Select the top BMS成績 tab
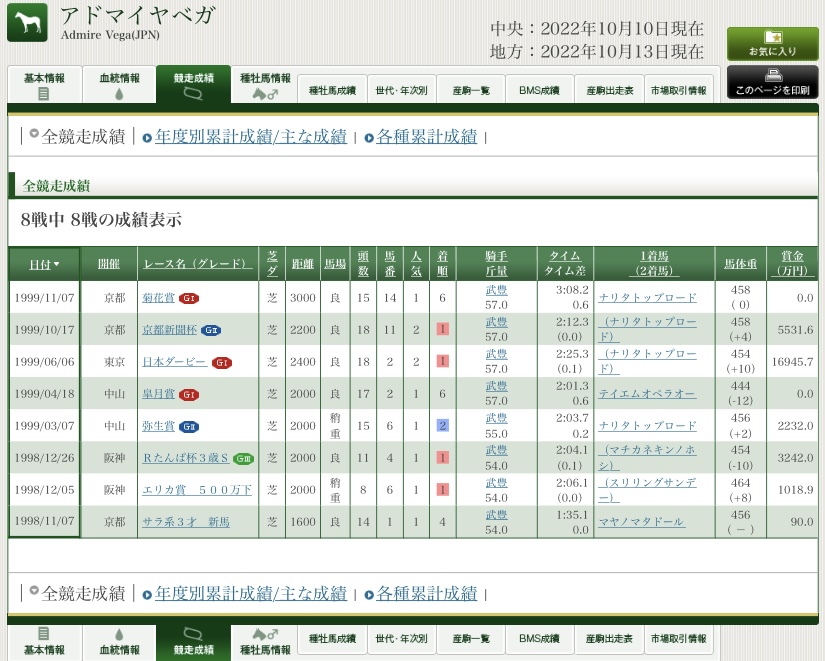Viewport: 825px width, 661px height. tap(539, 90)
